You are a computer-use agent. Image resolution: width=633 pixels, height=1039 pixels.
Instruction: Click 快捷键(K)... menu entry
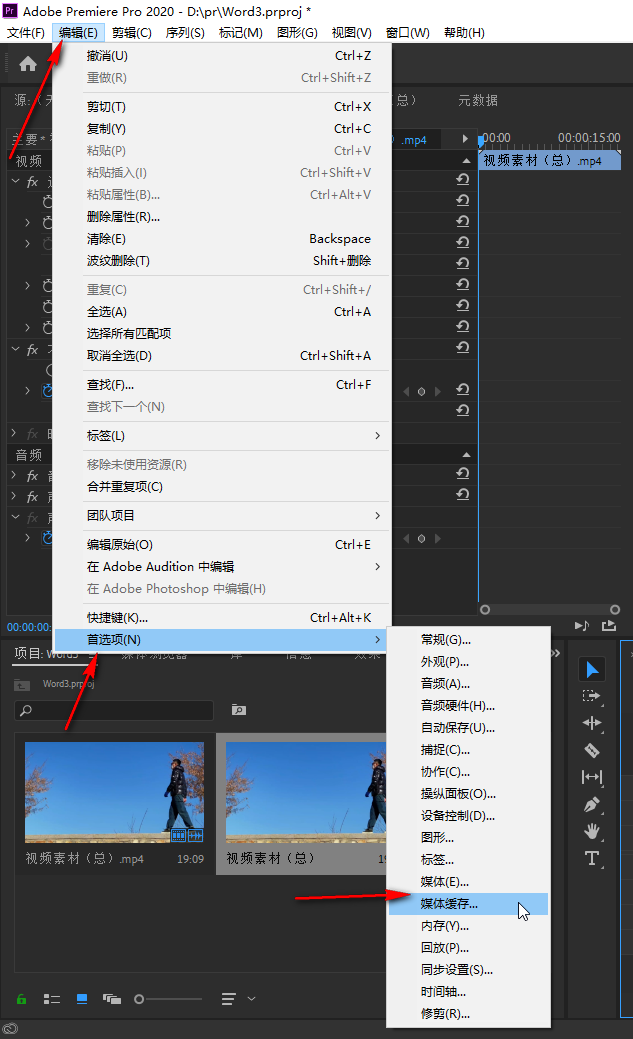pos(118,618)
